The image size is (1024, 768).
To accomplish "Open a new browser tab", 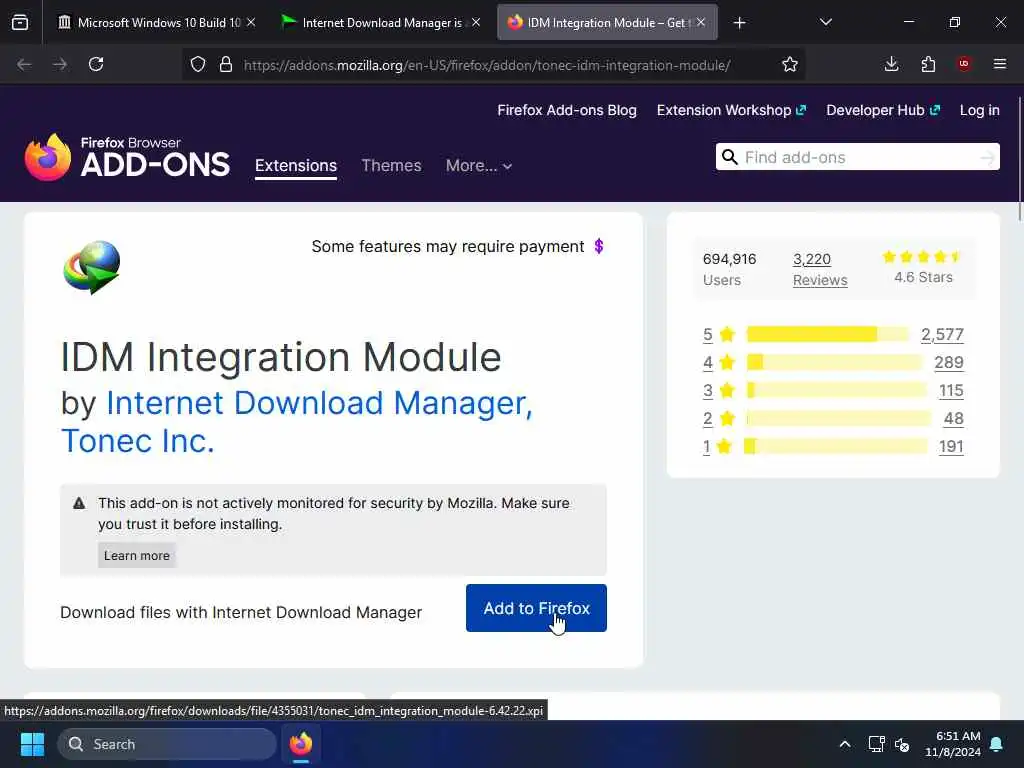I will (x=739, y=23).
